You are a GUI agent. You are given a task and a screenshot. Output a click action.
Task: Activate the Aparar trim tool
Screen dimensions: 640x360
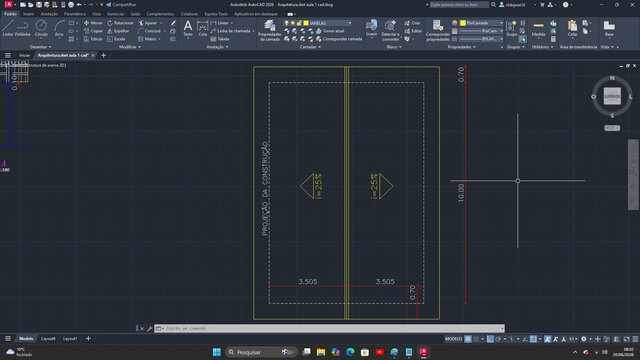click(148, 23)
